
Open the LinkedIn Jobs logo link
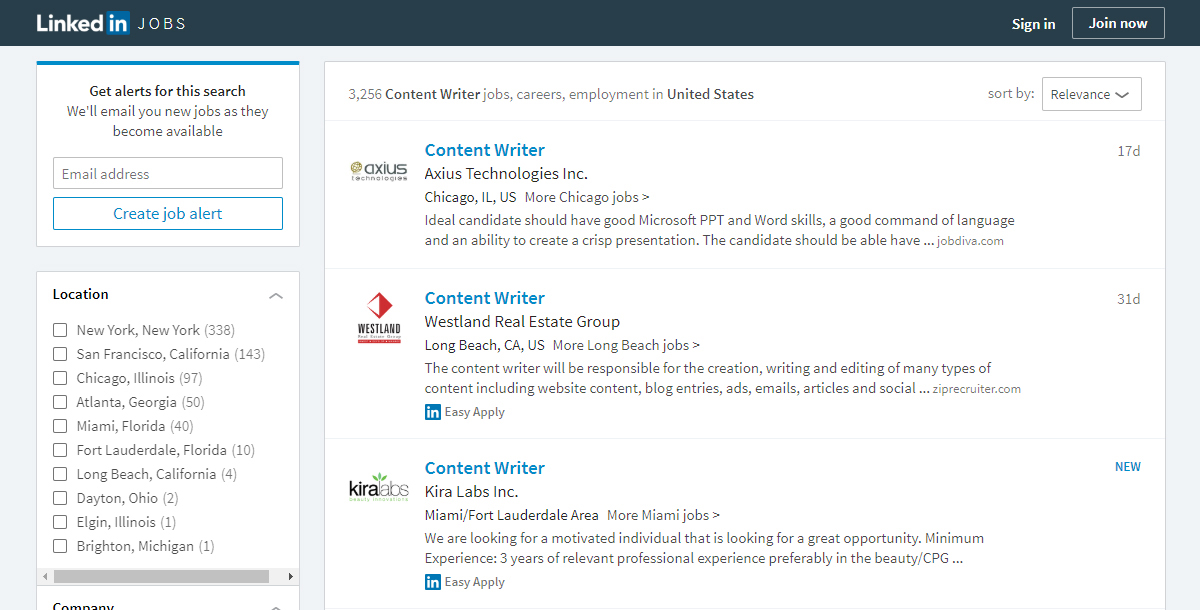111,23
